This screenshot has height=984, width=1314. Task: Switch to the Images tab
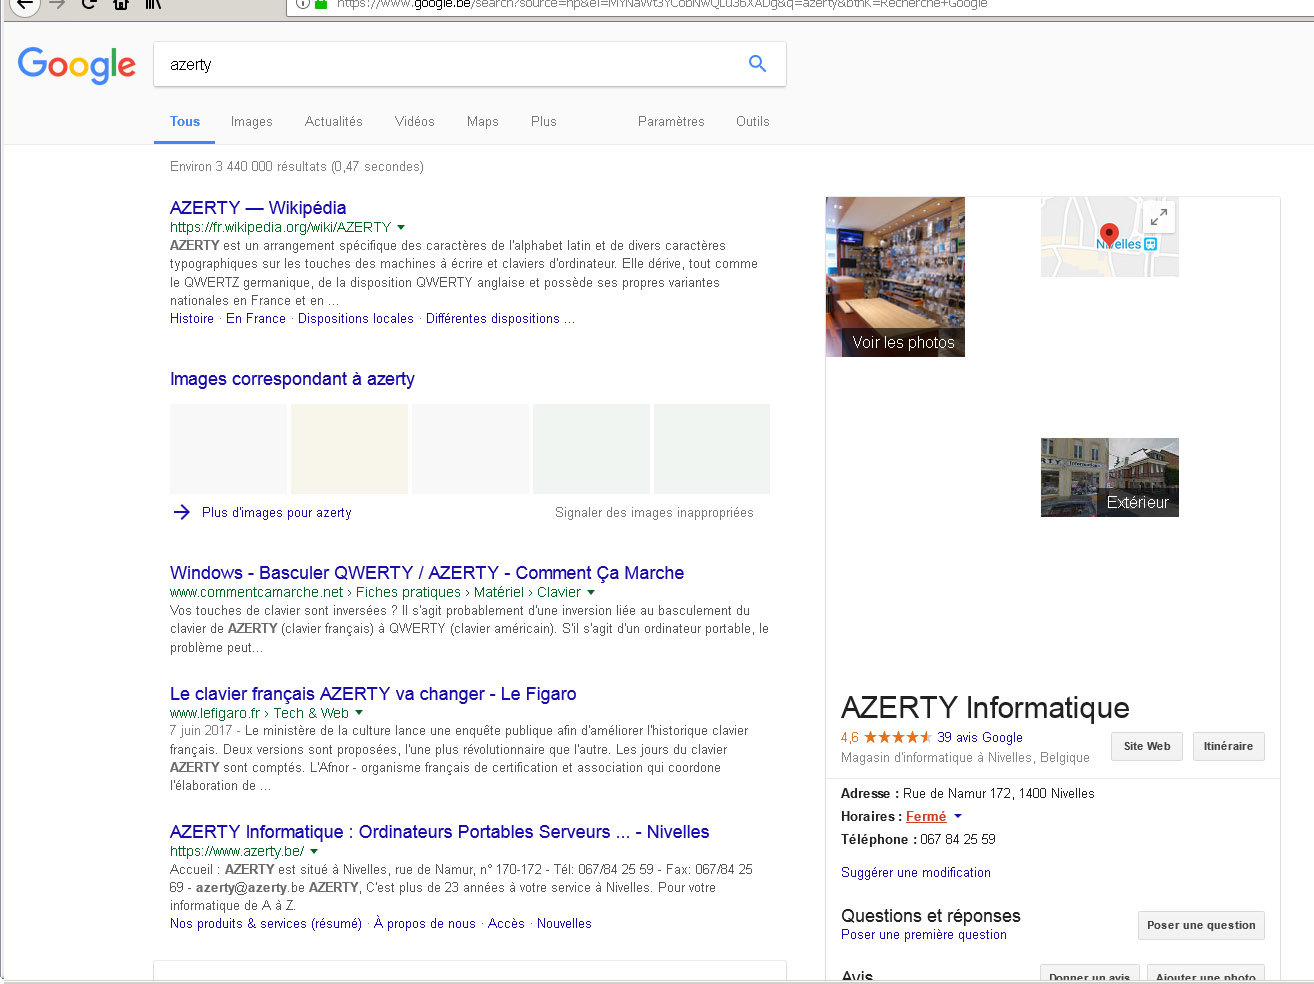click(x=252, y=122)
